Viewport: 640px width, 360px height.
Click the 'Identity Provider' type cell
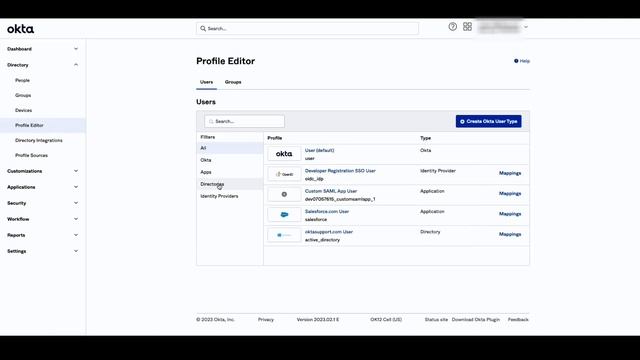438,171
